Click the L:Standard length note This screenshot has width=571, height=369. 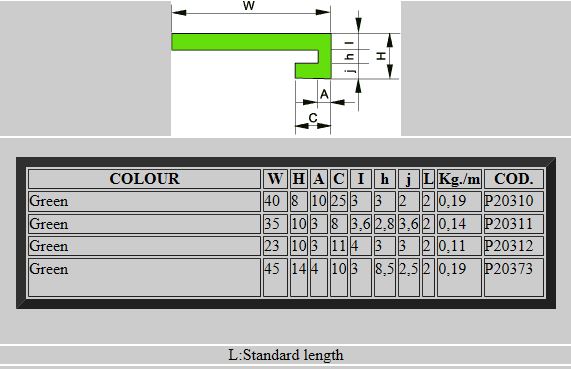click(286, 355)
